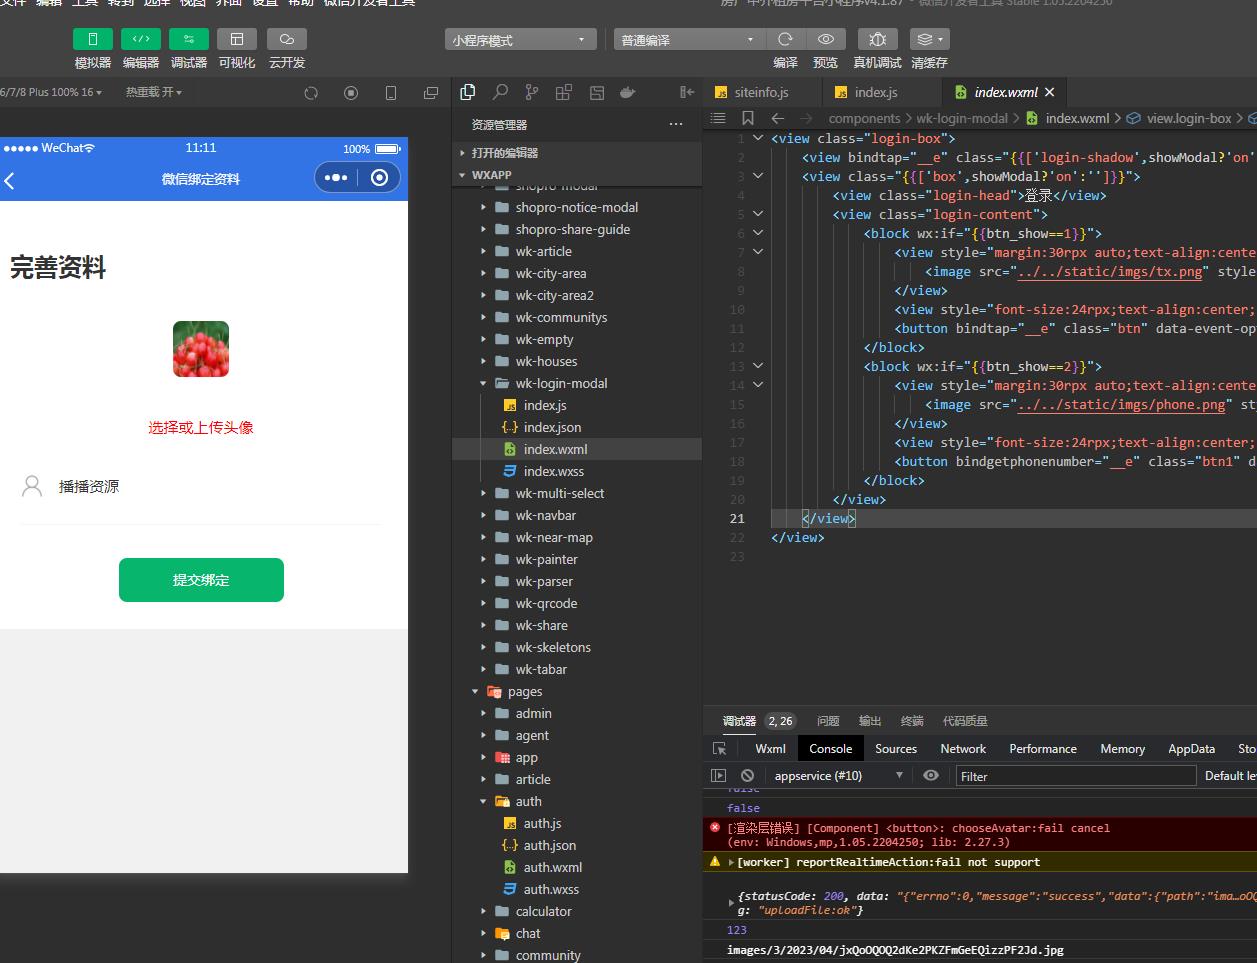Toggle the Debugger (调试器) panel button
This screenshot has width=1257, height=963.
(189, 39)
